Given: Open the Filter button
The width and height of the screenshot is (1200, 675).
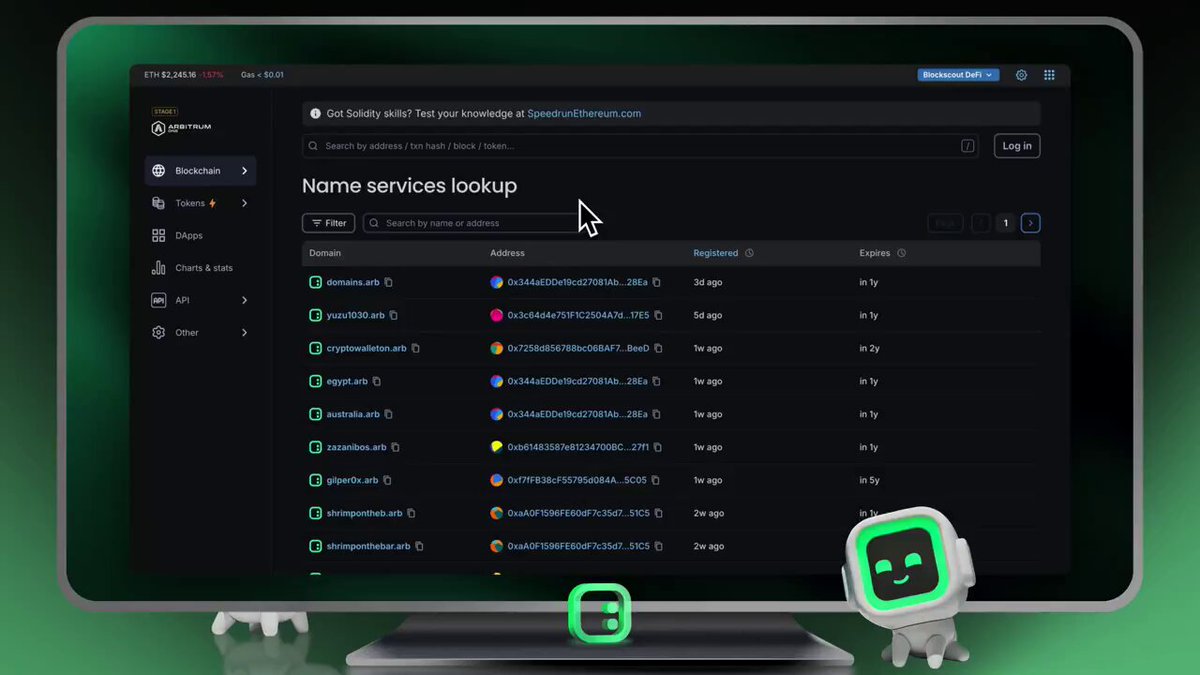Looking at the screenshot, I should pyautogui.click(x=328, y=223).
